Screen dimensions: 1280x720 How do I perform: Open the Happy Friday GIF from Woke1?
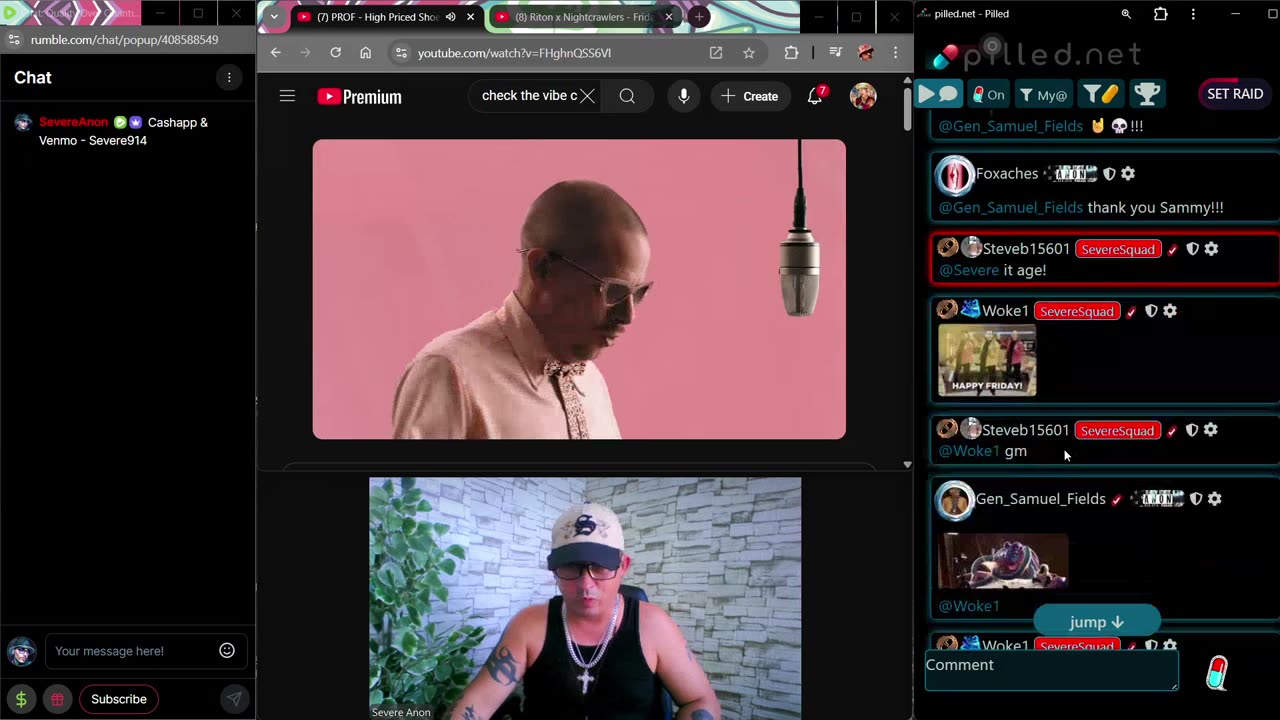point(987,361)
